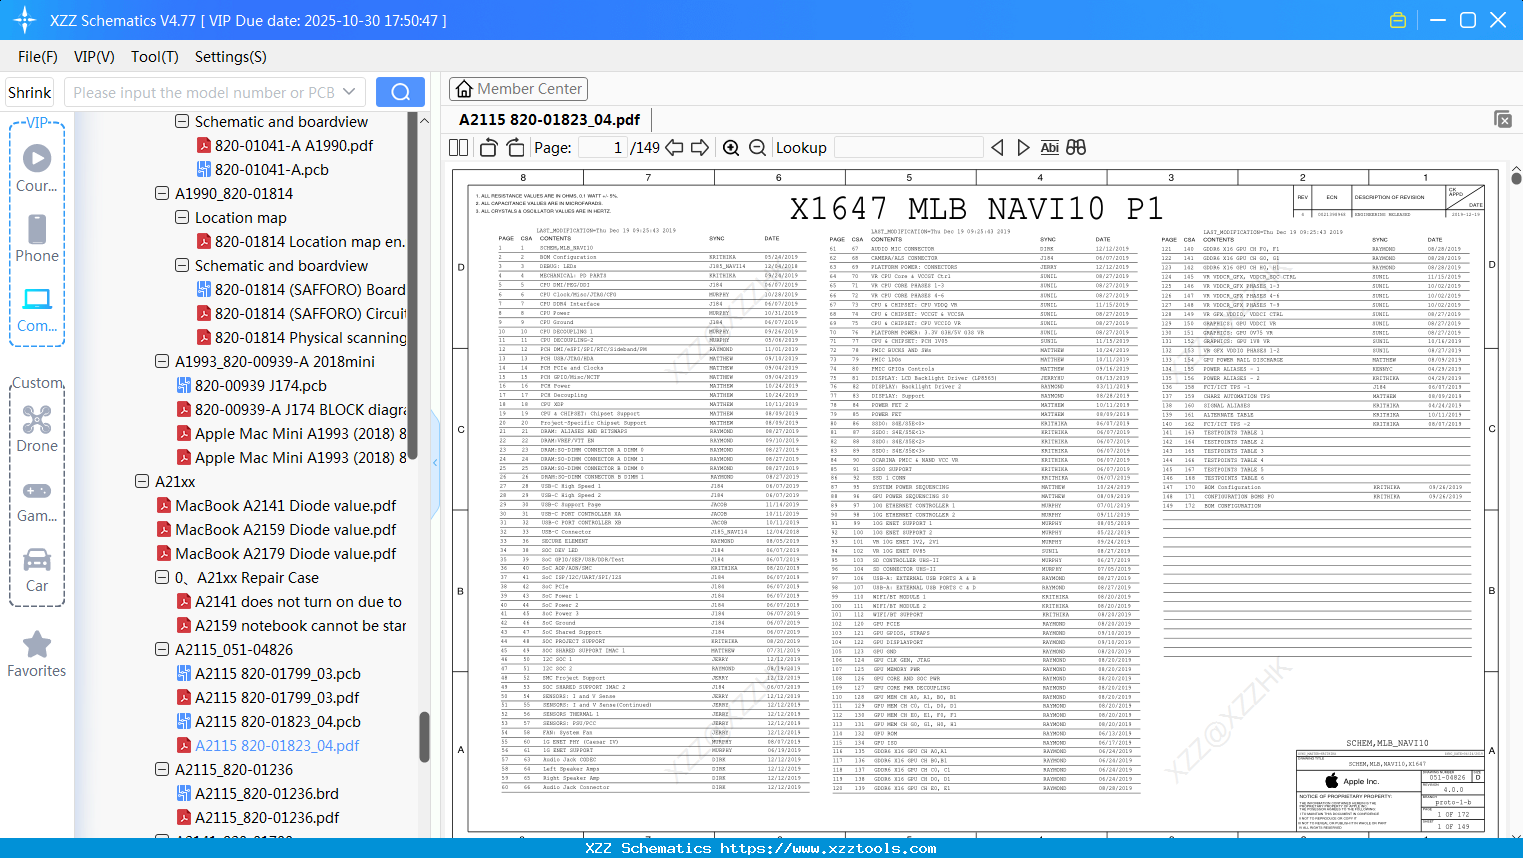Image resolution: width=1523 pixels, height=858 pixels.
Task: Collapse Schematic and boardview under A1990_820-01814
Action: tap(182, 265)
